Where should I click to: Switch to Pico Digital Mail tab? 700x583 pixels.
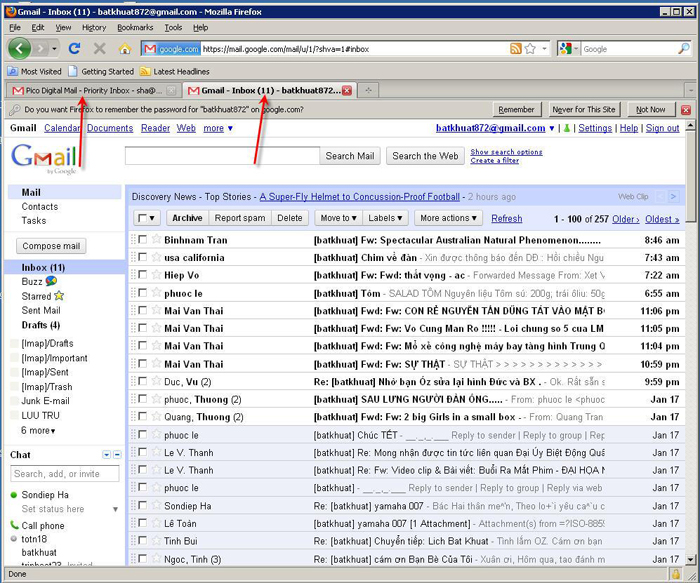pyautogui.click(x=93, y=90)
